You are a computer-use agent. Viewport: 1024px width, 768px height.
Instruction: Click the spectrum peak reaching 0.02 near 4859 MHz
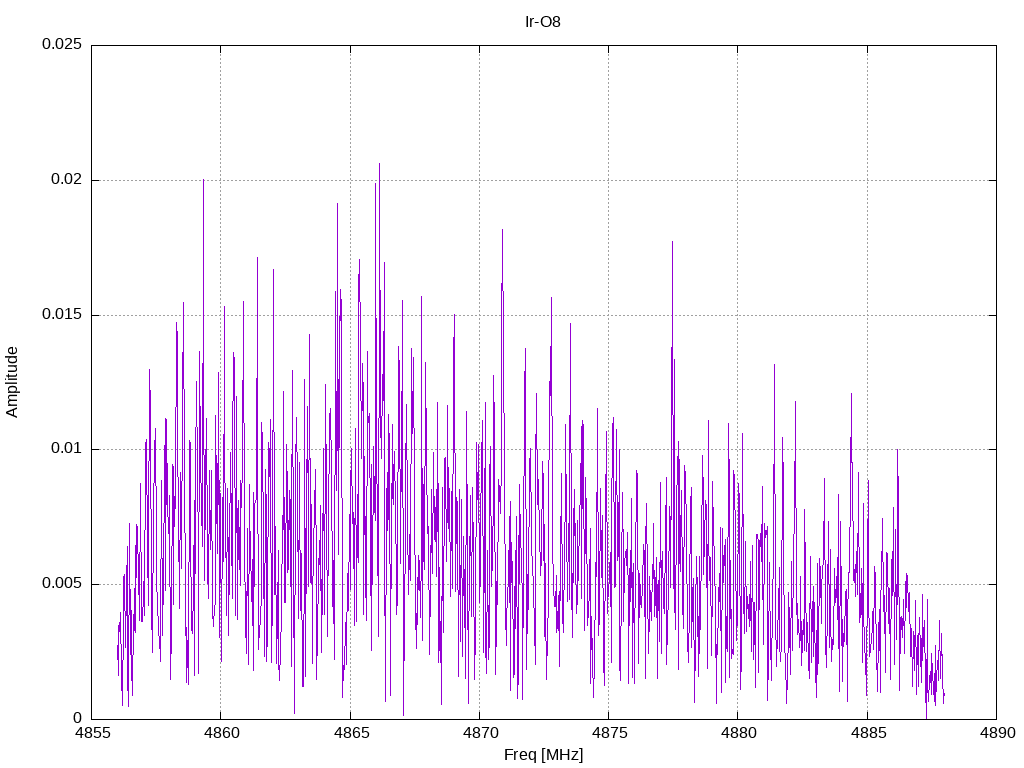203,180
